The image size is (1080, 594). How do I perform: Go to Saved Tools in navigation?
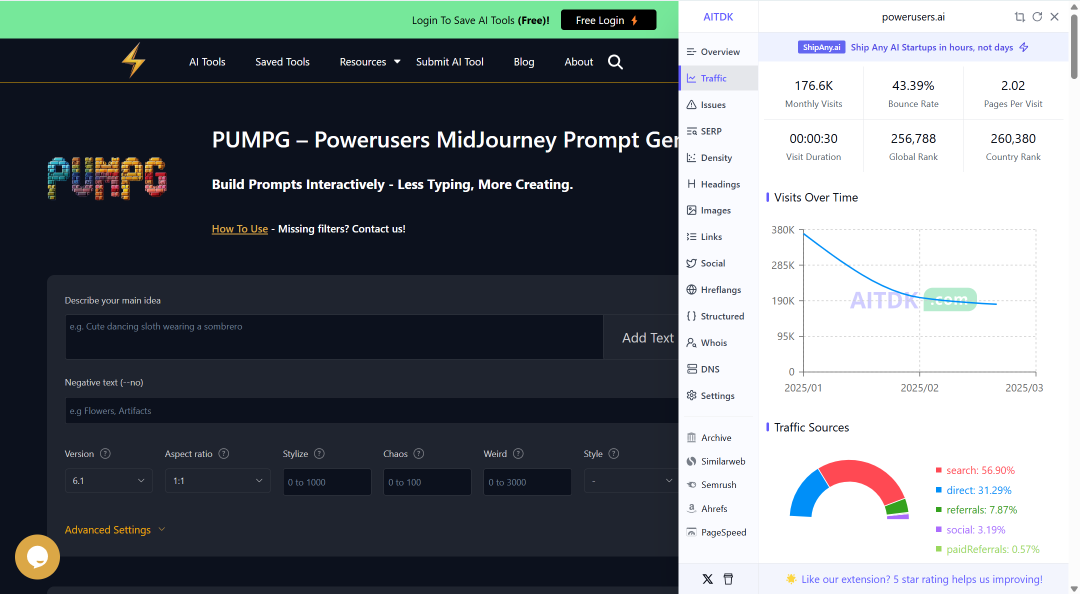tap(282, 62)
